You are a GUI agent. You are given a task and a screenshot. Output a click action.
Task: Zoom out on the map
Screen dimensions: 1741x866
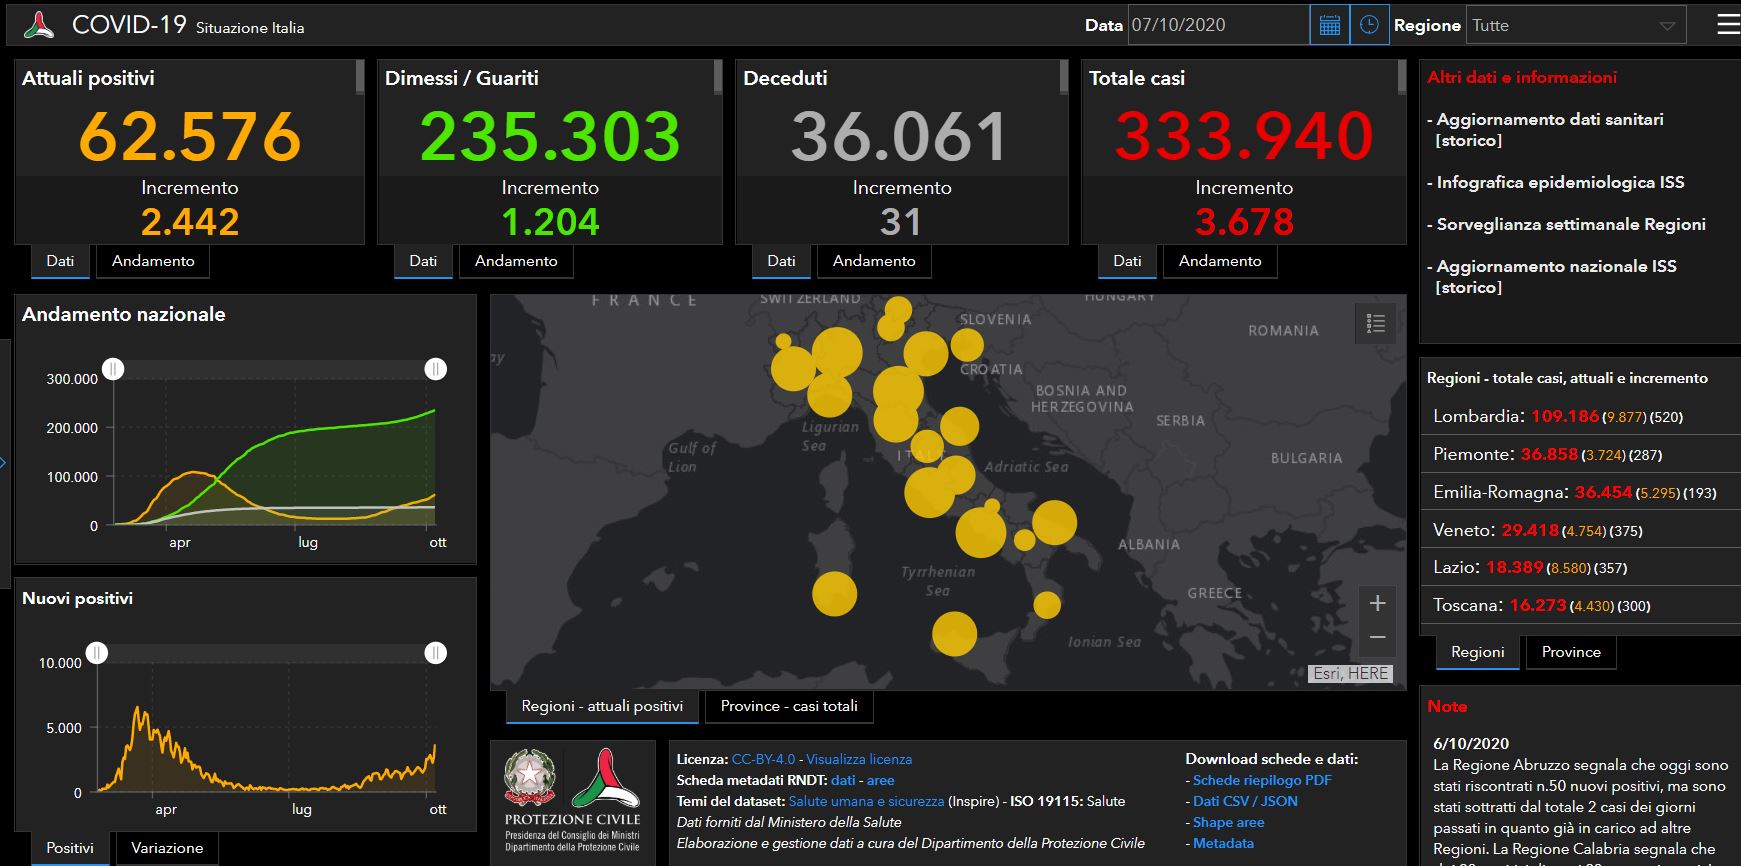pyautogui.click(x=1377, y=637)
